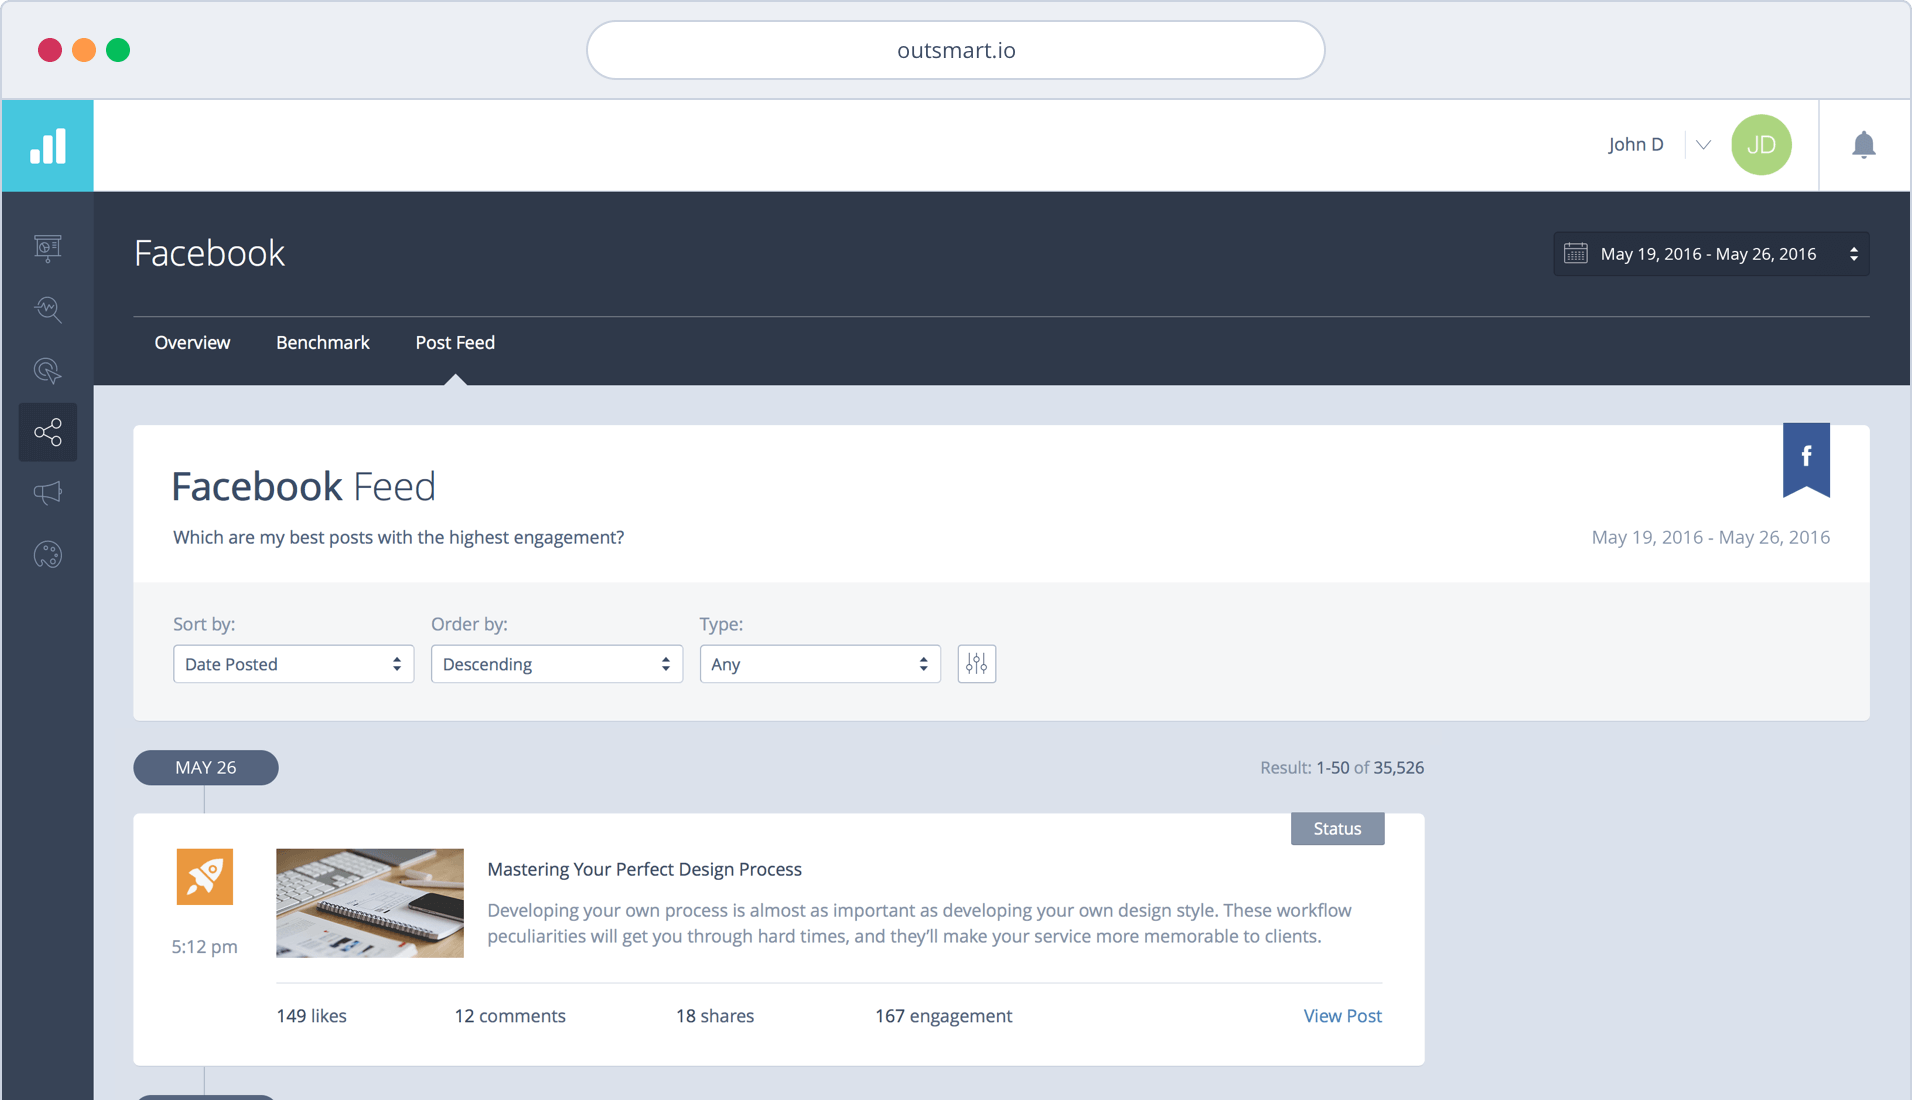Open post title Mastering Your Perfect Design Process
1912x1100 pixels.
644,869
